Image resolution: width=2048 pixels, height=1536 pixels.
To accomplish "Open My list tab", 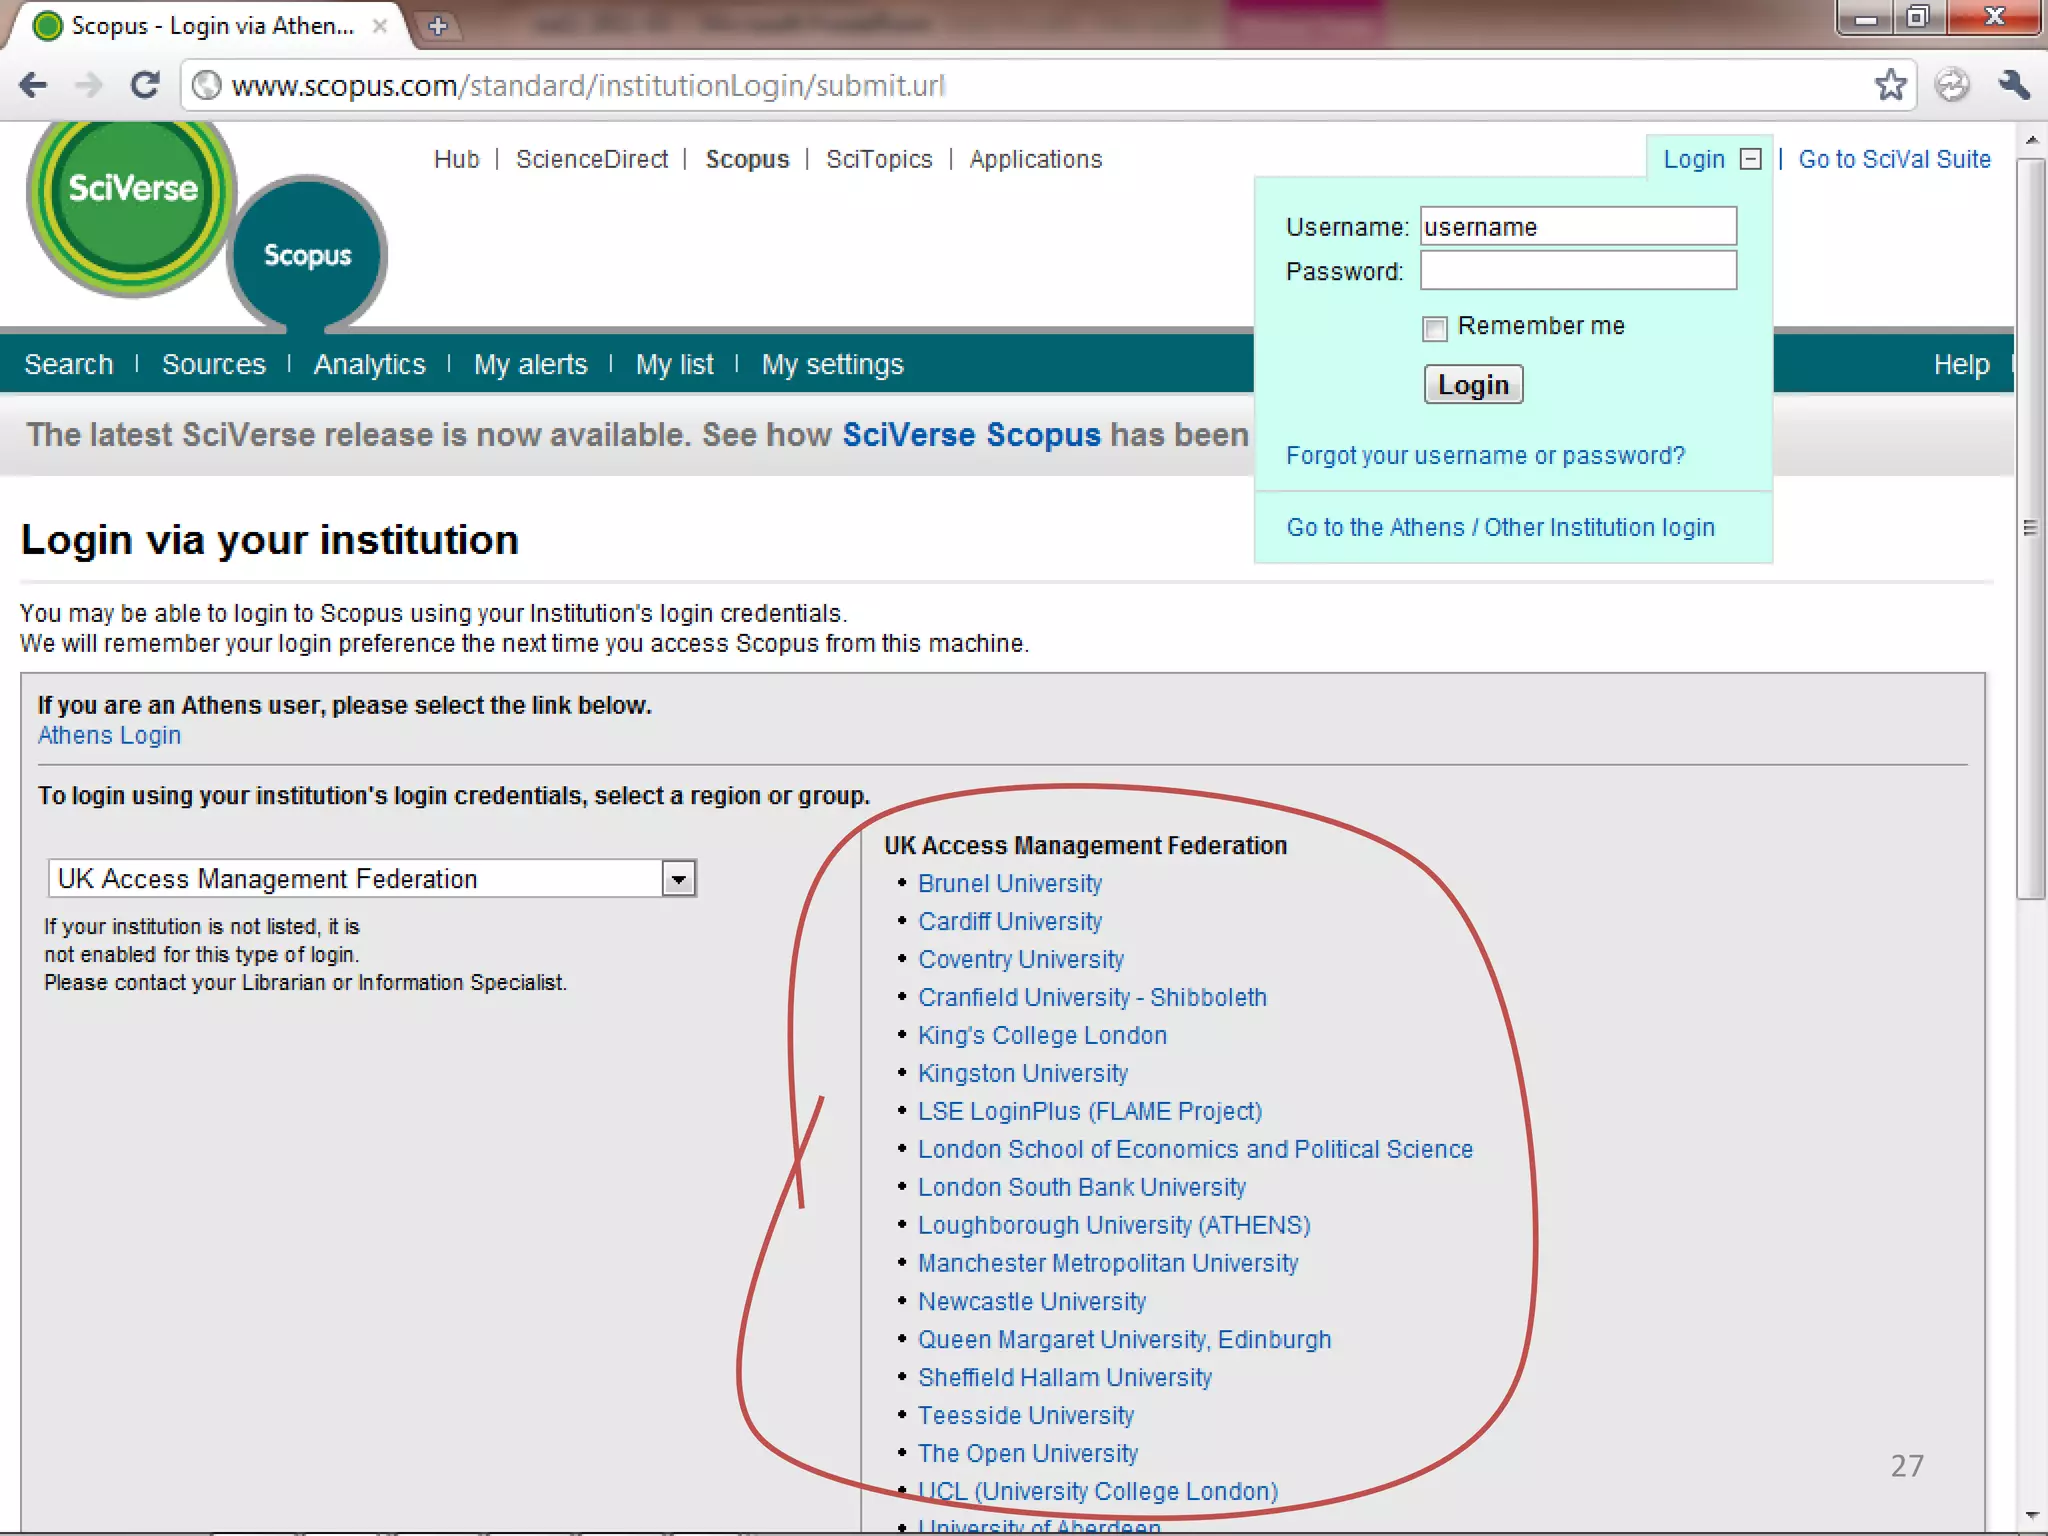I will tap(675, 364).
